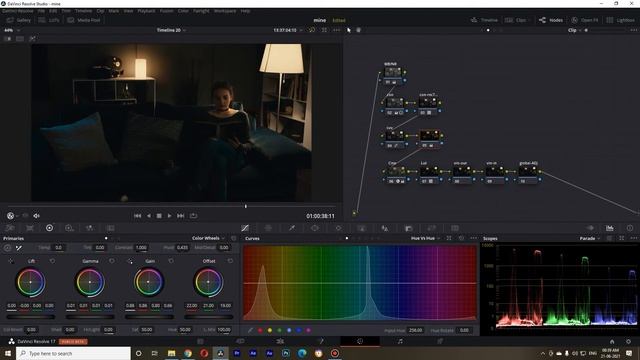The image size is (640, 360).
Task: Reset the Offset color wheel
Action: point(230,261)
